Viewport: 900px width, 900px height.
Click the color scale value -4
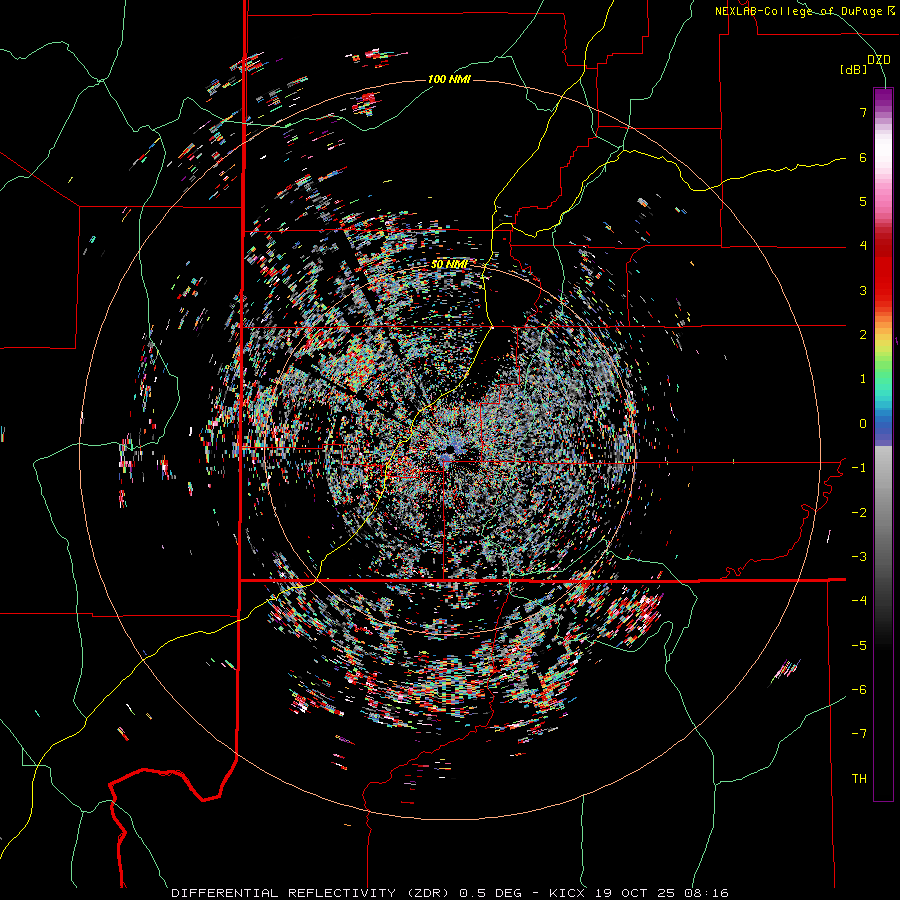click(x=859, y=601)
